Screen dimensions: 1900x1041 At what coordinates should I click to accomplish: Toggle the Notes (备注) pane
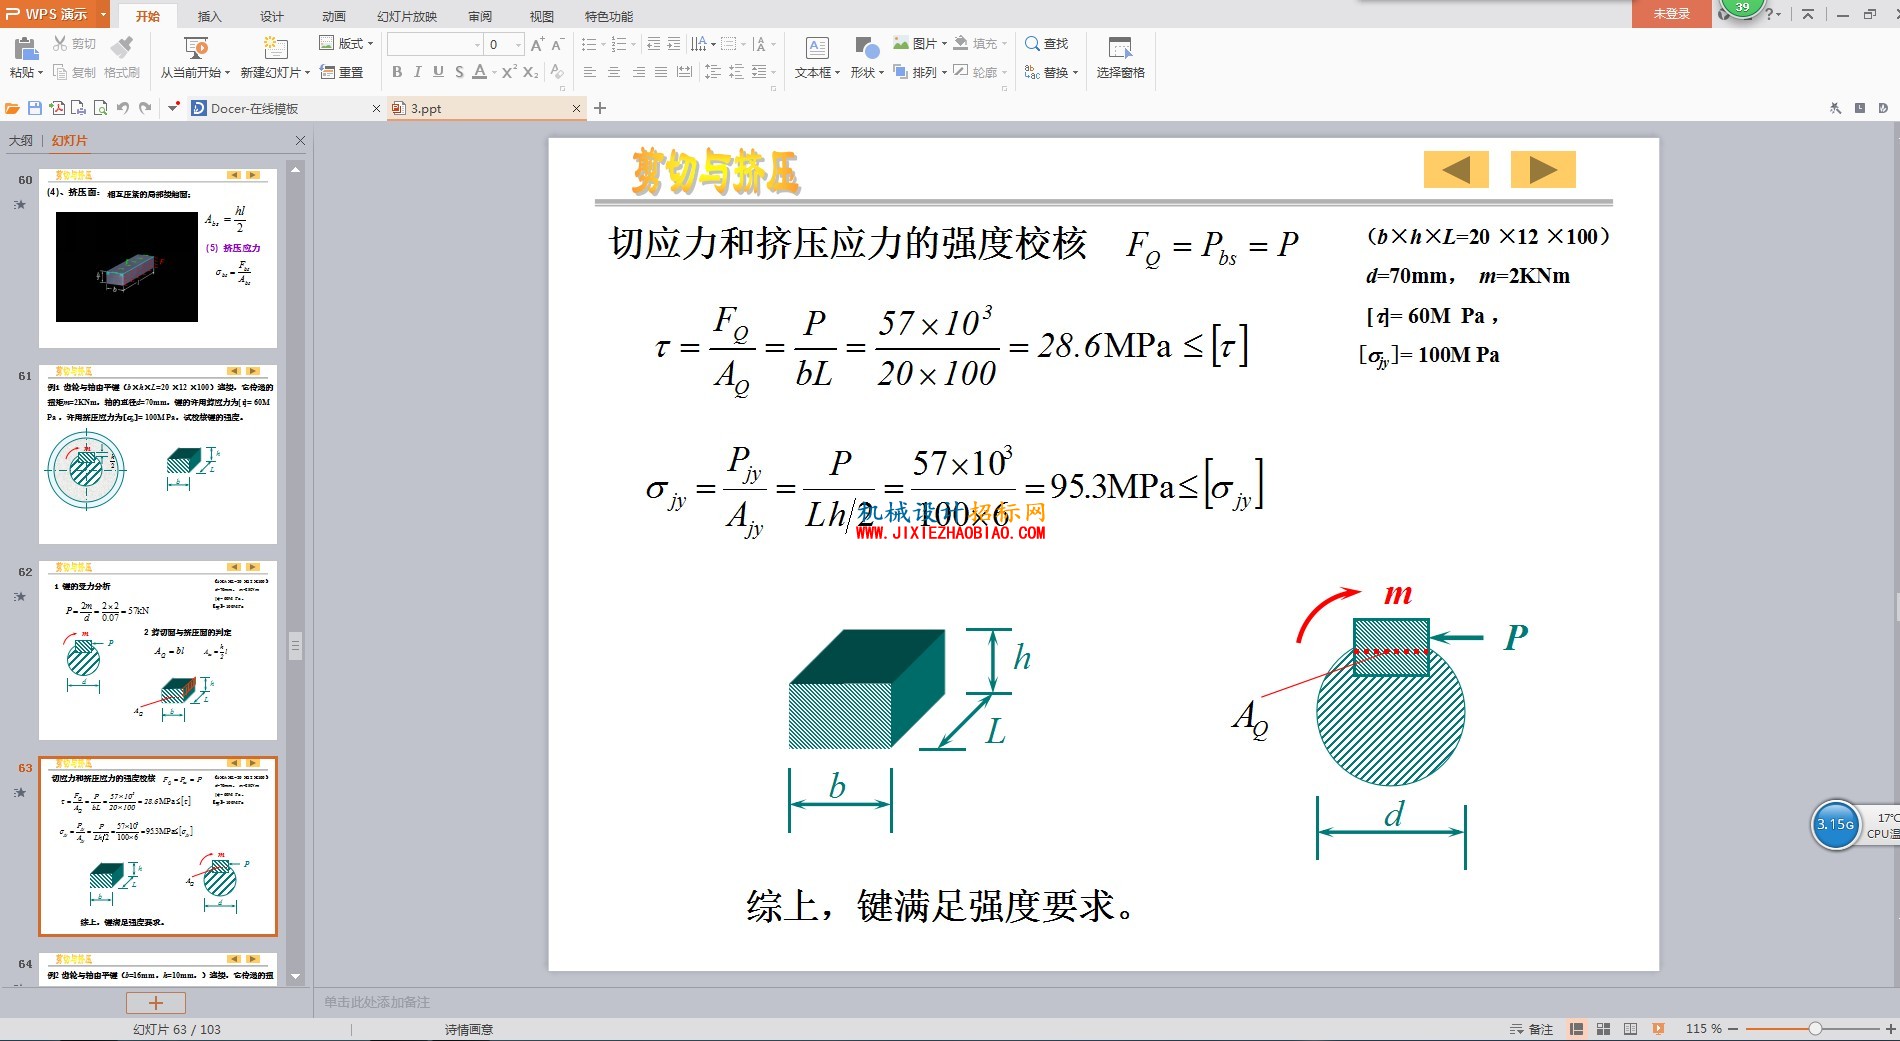pos(1531,1029)
